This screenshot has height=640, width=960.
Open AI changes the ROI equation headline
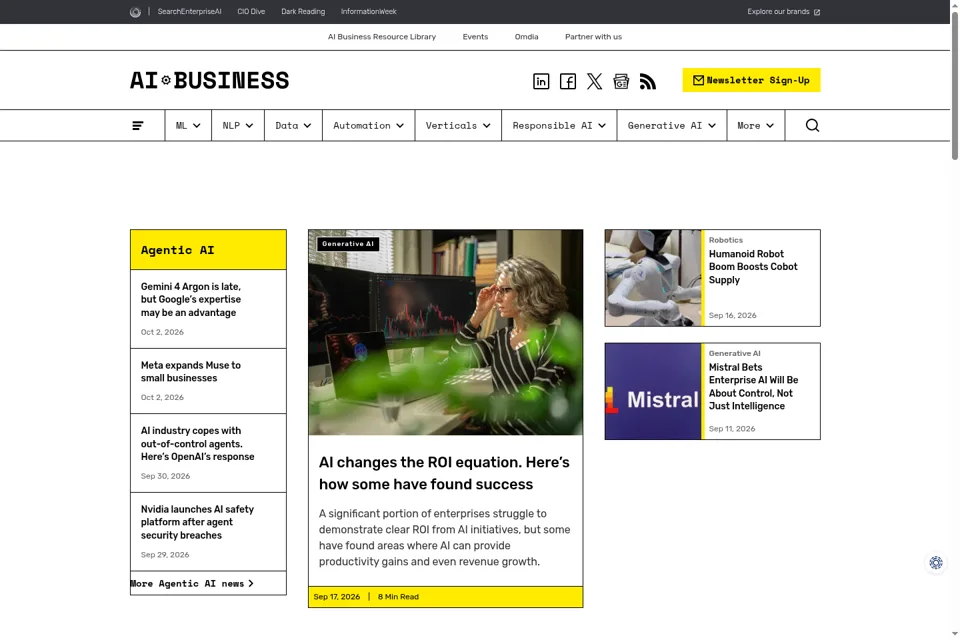coord(444,473)
